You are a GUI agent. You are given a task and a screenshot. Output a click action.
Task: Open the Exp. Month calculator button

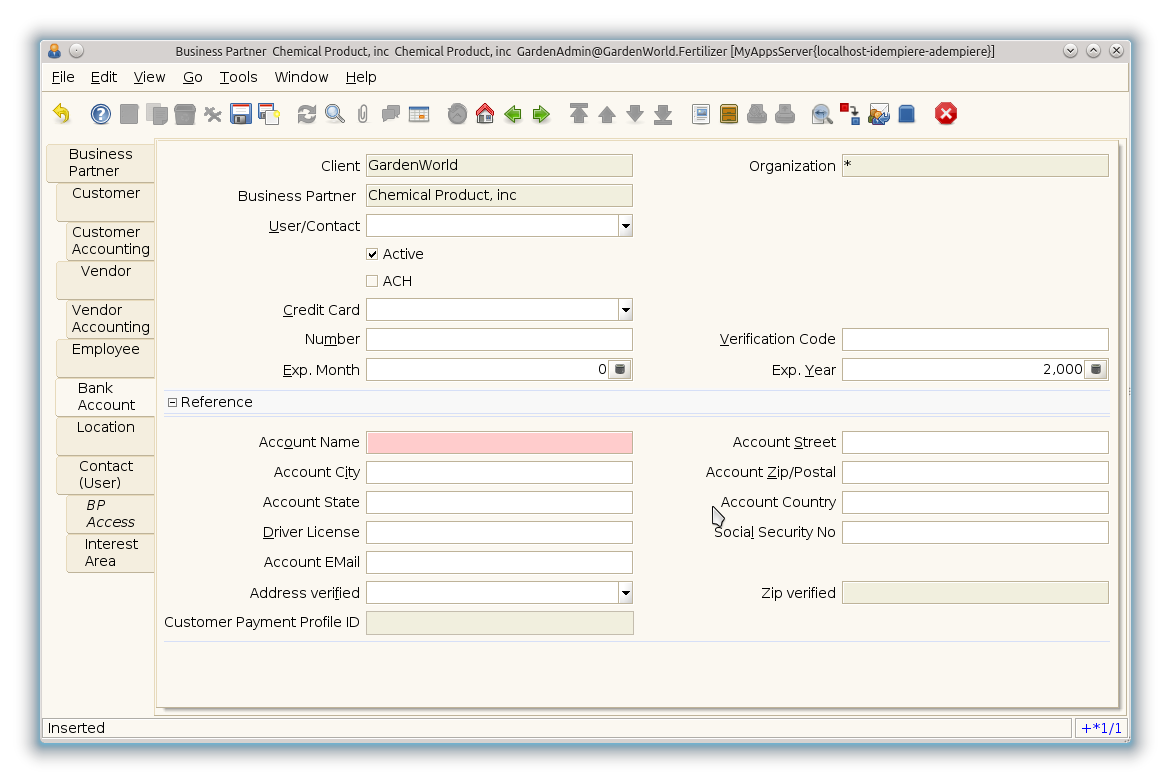coord(620,370)
